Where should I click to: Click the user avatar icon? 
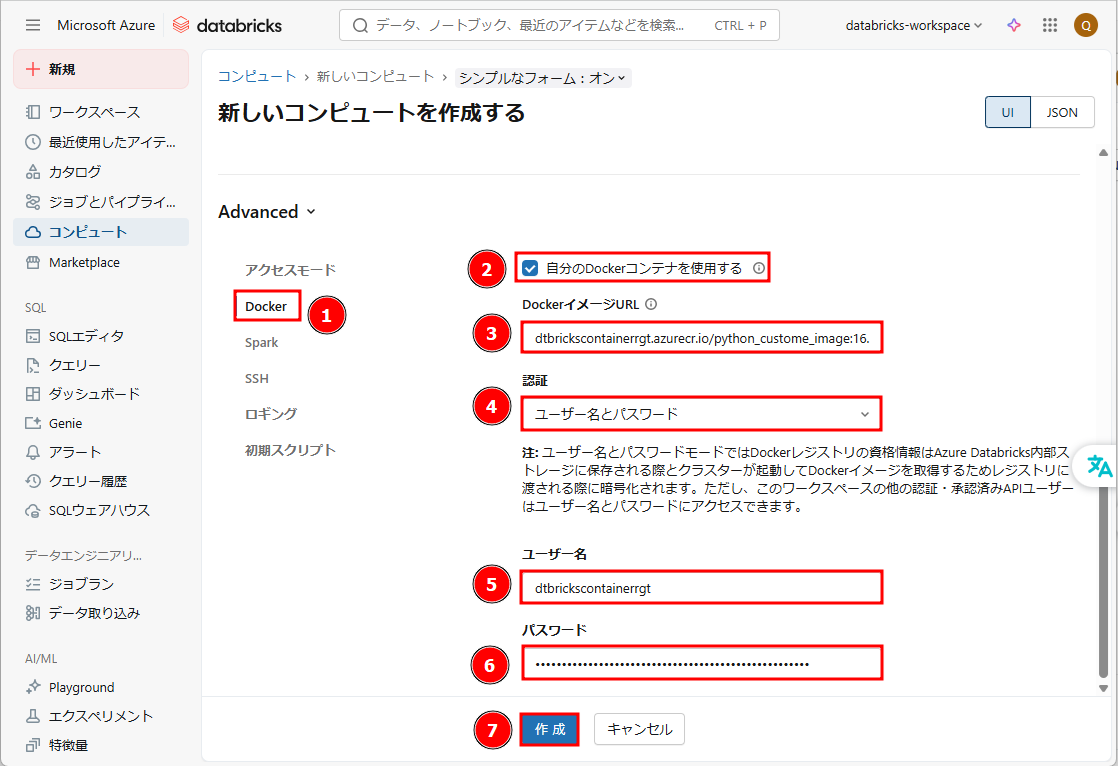tap(1085, 25)
